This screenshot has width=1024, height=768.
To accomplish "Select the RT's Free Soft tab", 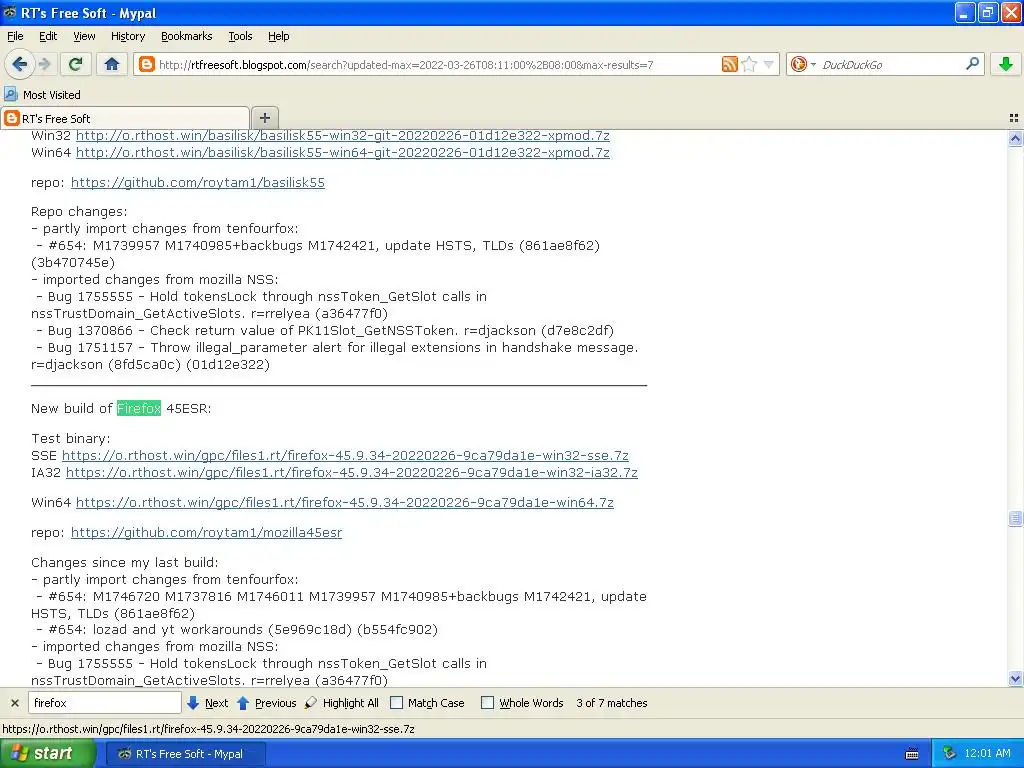I will click(x=124, y=118).
